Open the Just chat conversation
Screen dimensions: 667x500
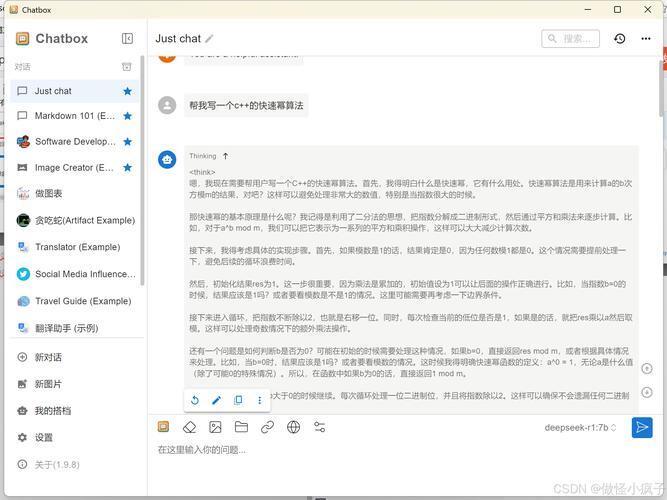pos(74,91)
